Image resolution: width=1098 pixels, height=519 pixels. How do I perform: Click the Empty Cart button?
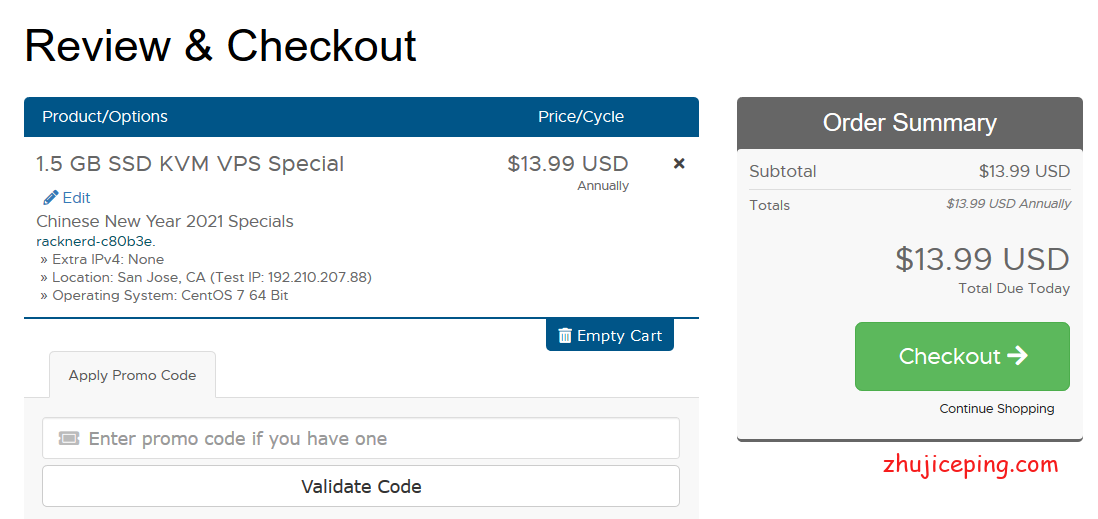tap(609, 335)
